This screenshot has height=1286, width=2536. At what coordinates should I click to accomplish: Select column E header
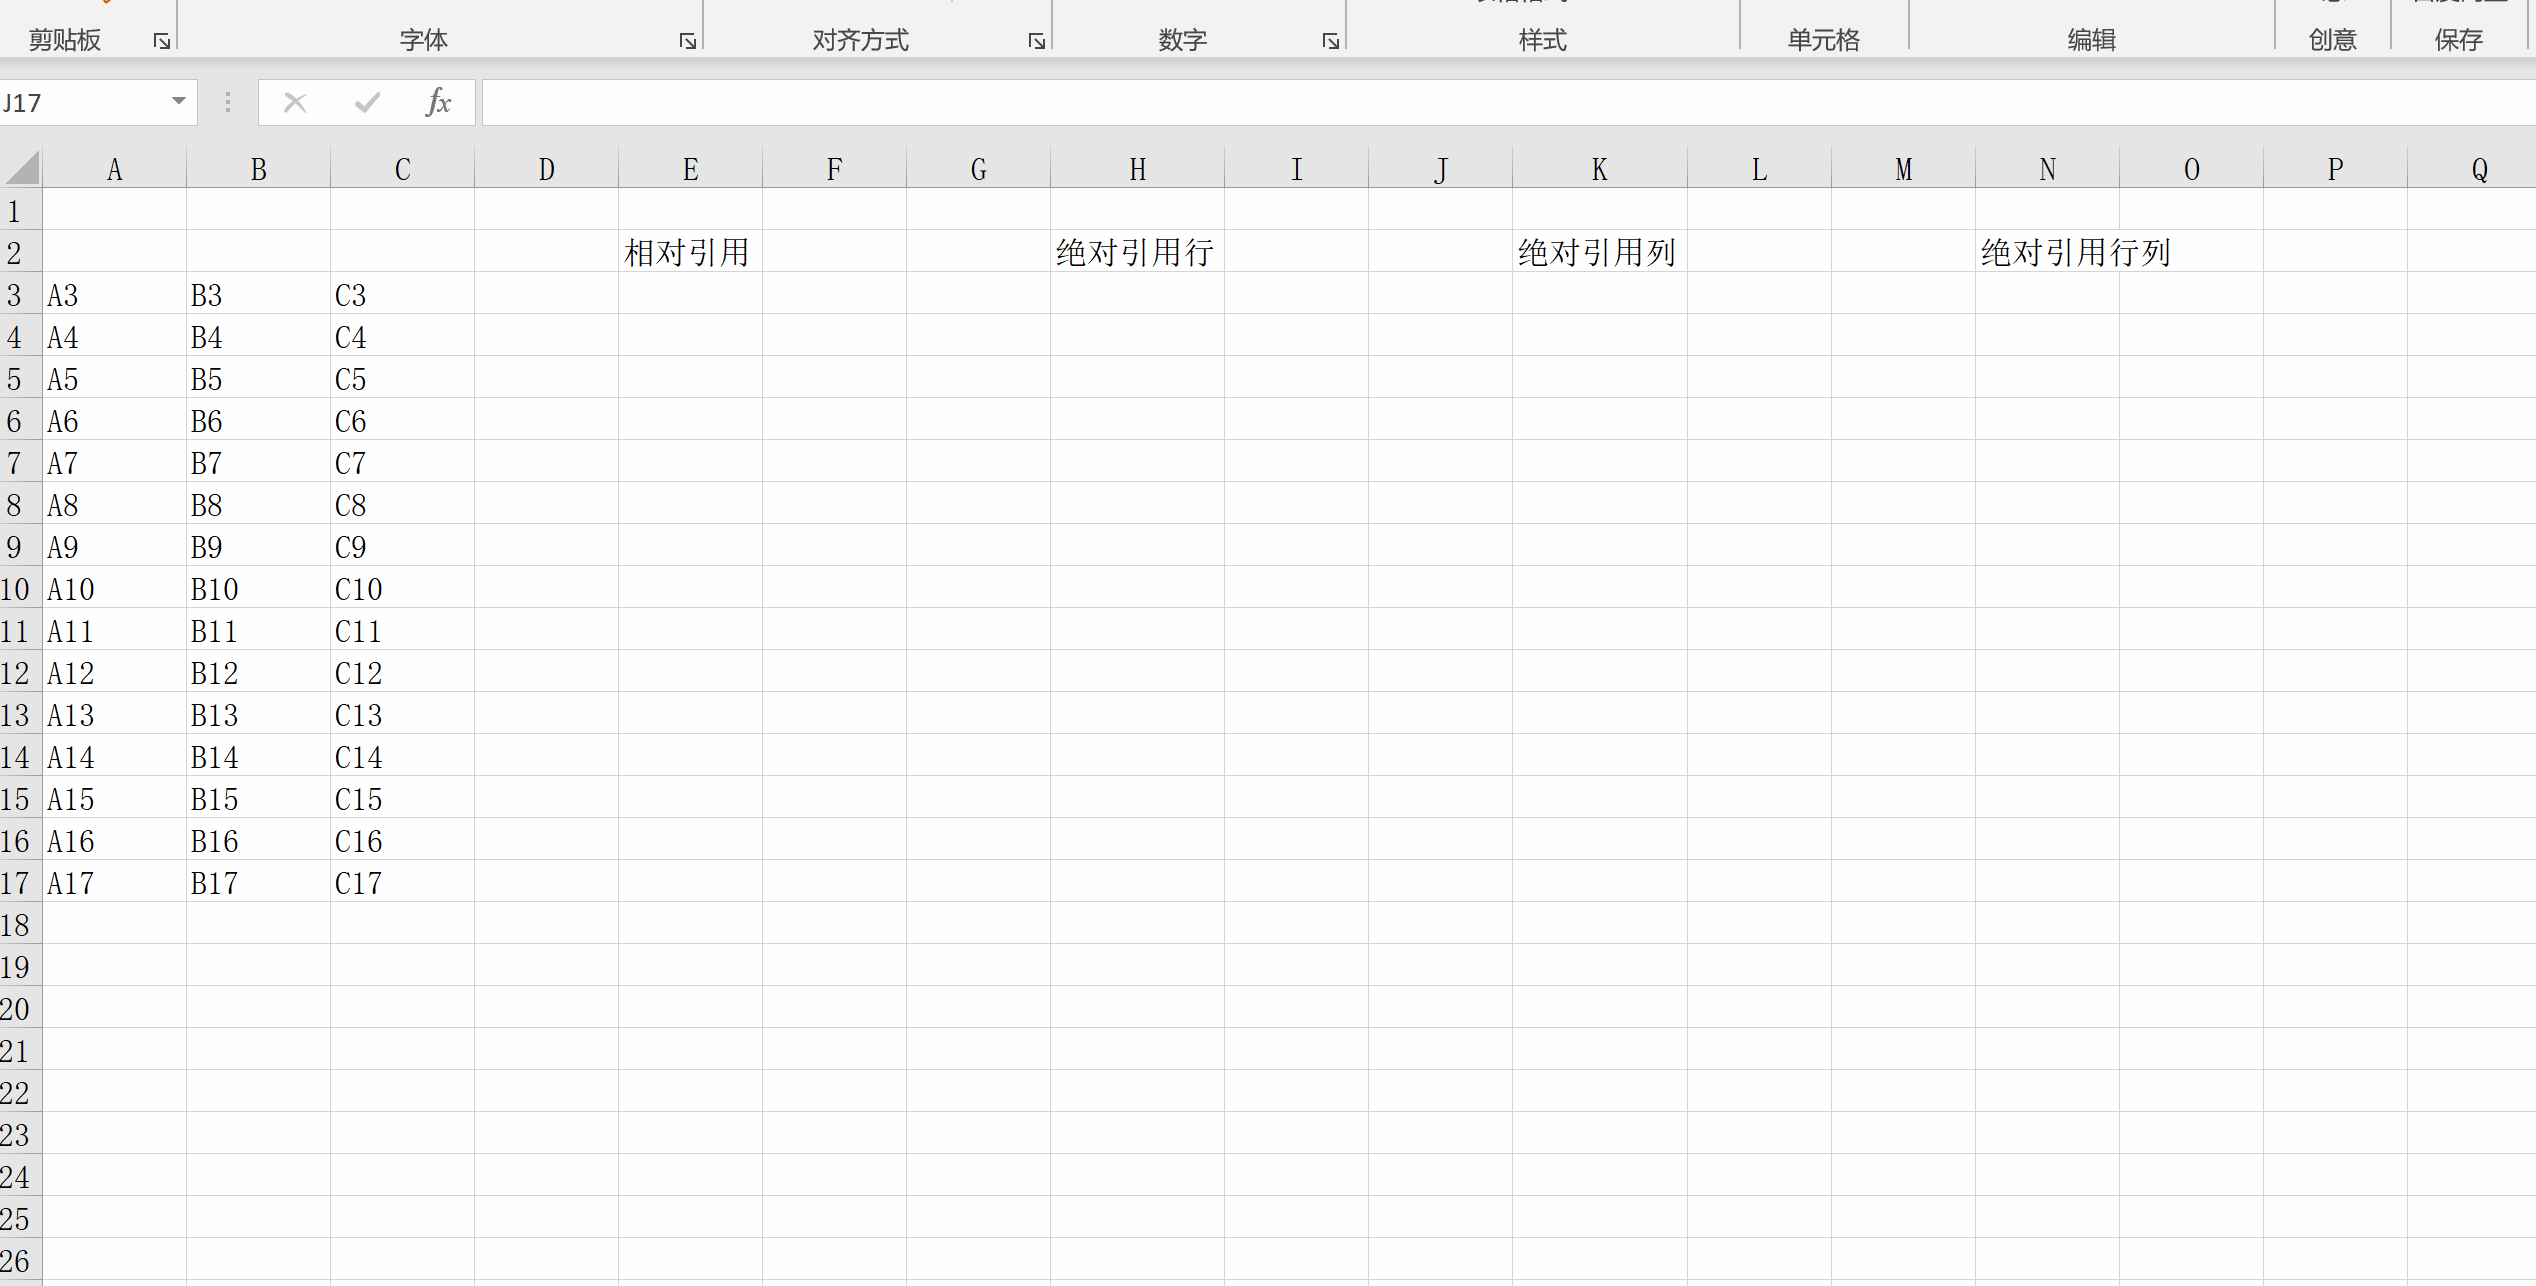click(690, 169)
